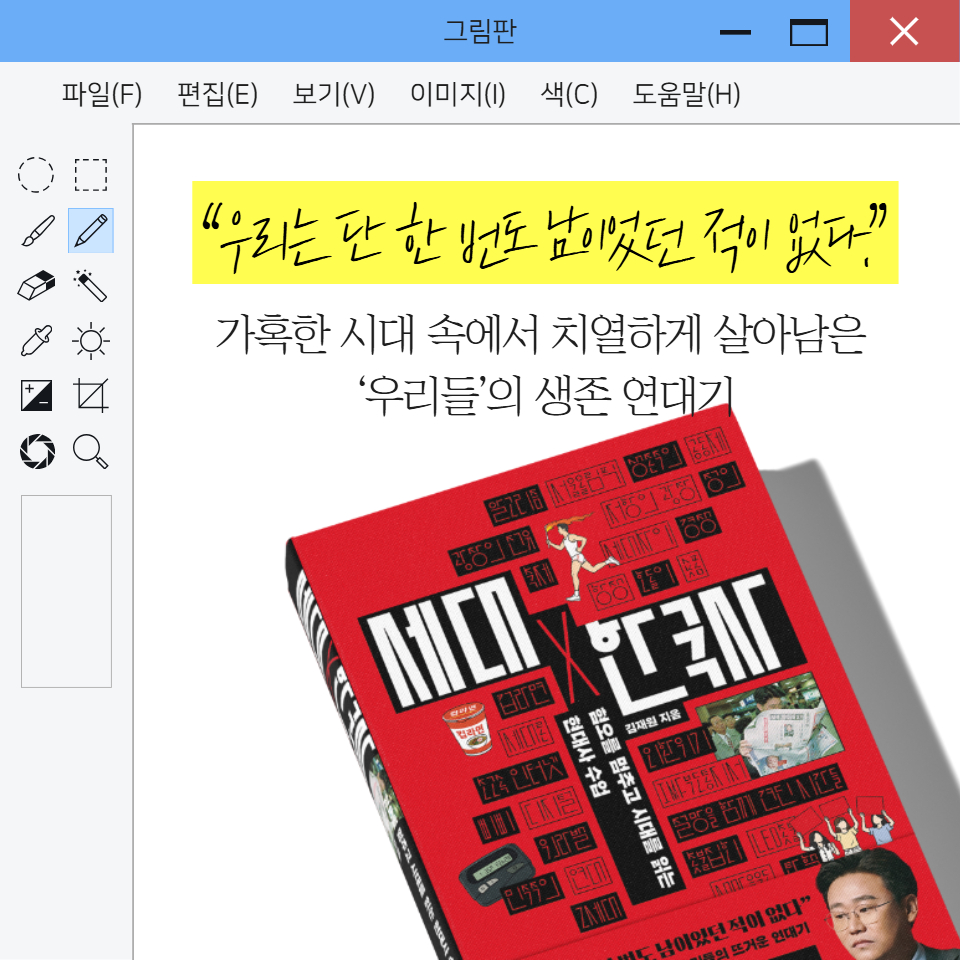960x960 pixels.
Task: Click the camera aperture tool icon
Action: tap(37, 451)
